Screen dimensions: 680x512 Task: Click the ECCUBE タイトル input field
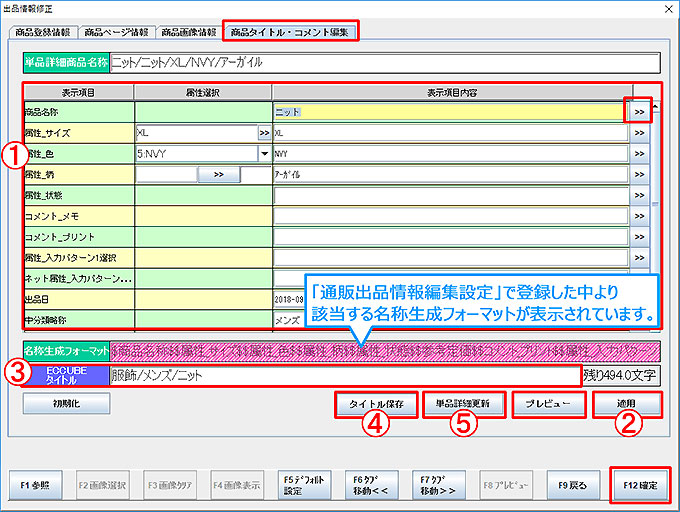(344, 375)
